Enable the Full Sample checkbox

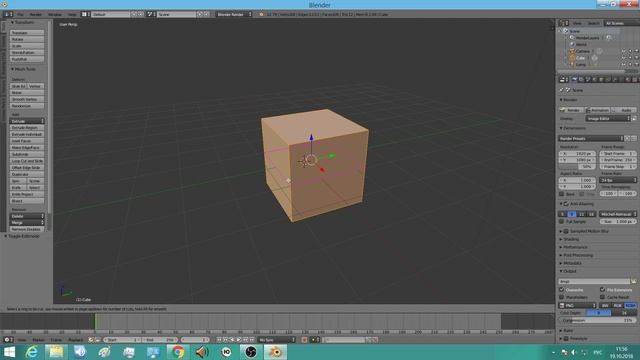point(562,221)
